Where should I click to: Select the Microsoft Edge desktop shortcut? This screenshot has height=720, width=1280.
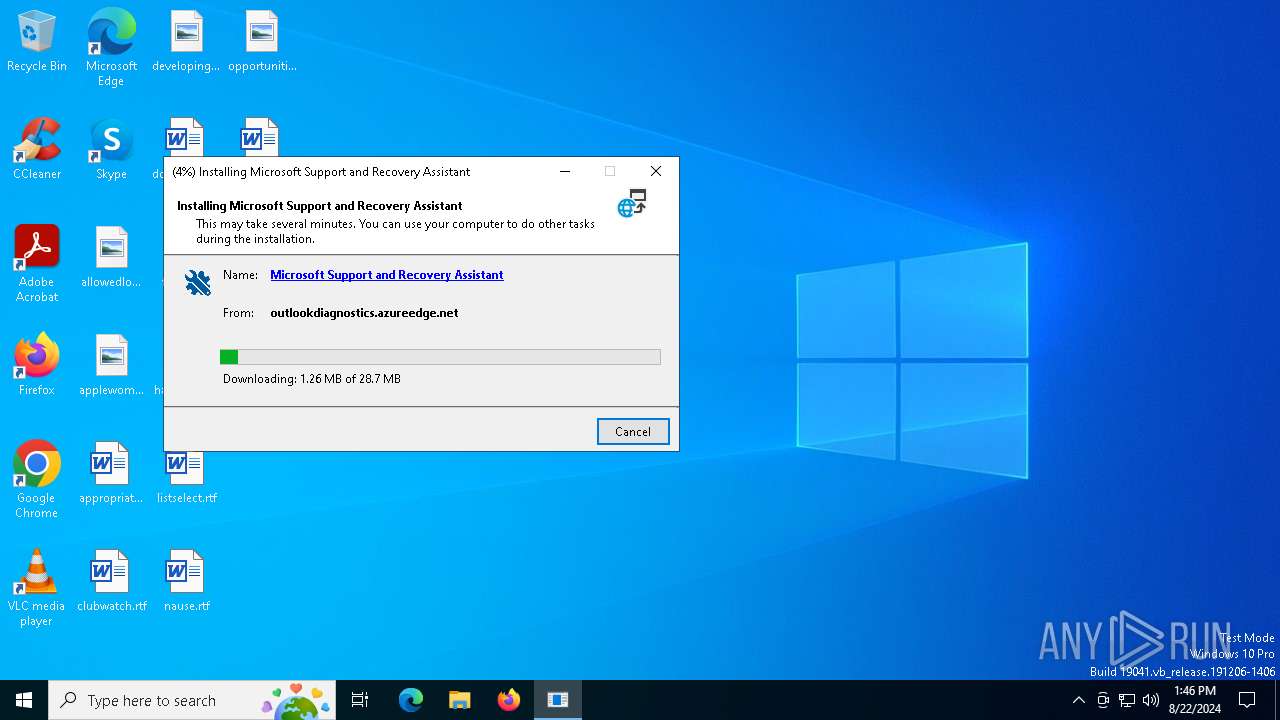(111, 48)
